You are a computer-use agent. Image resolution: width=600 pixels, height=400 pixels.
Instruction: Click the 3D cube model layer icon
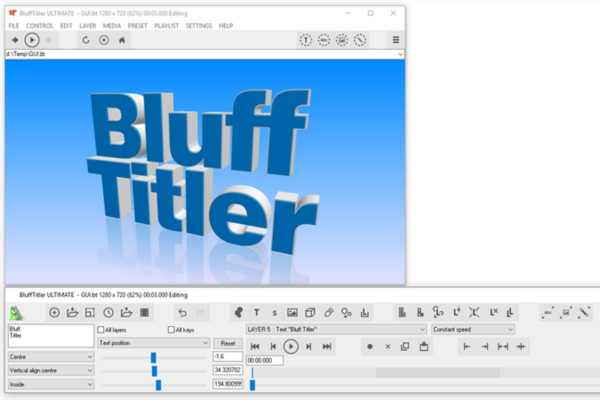(310, 313)
